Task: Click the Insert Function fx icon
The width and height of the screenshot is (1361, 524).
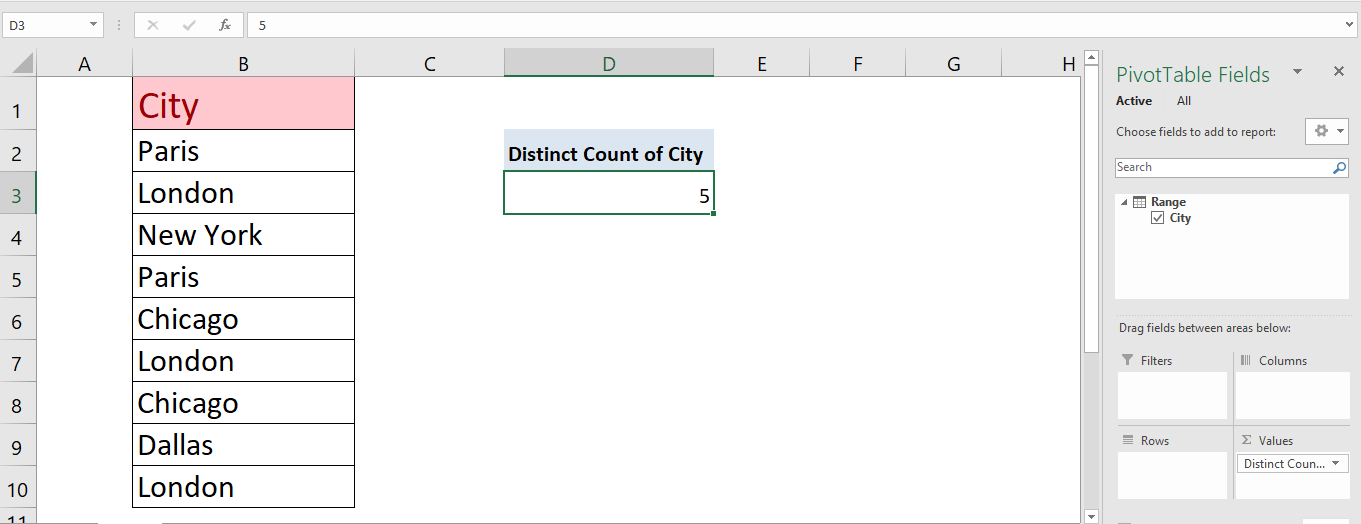Action: tap(225, 25)
